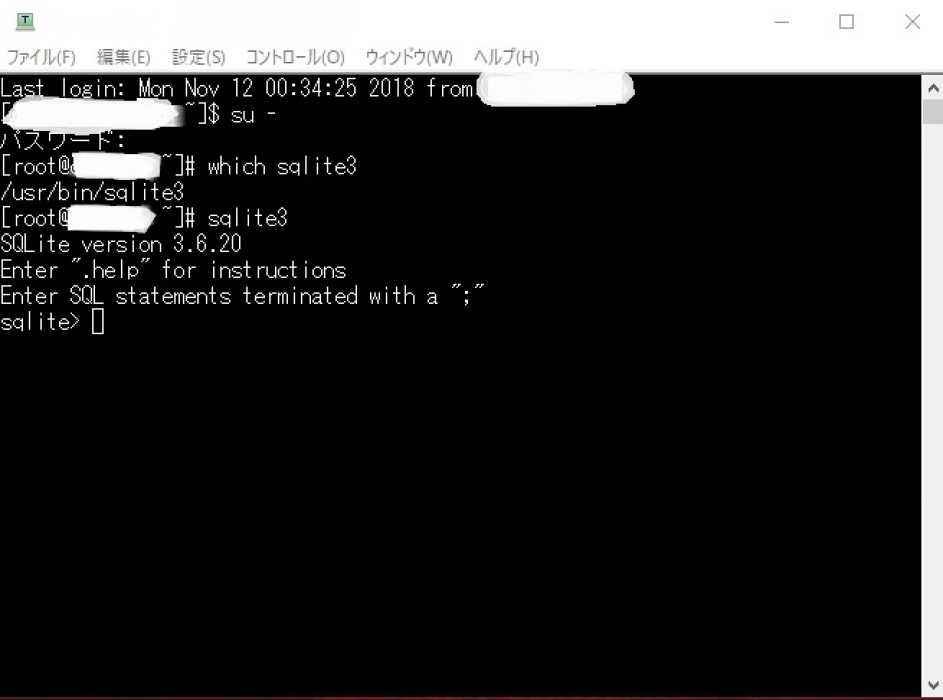Click the "SQLite version 3.6.20" line

click(x=121, y=244)
